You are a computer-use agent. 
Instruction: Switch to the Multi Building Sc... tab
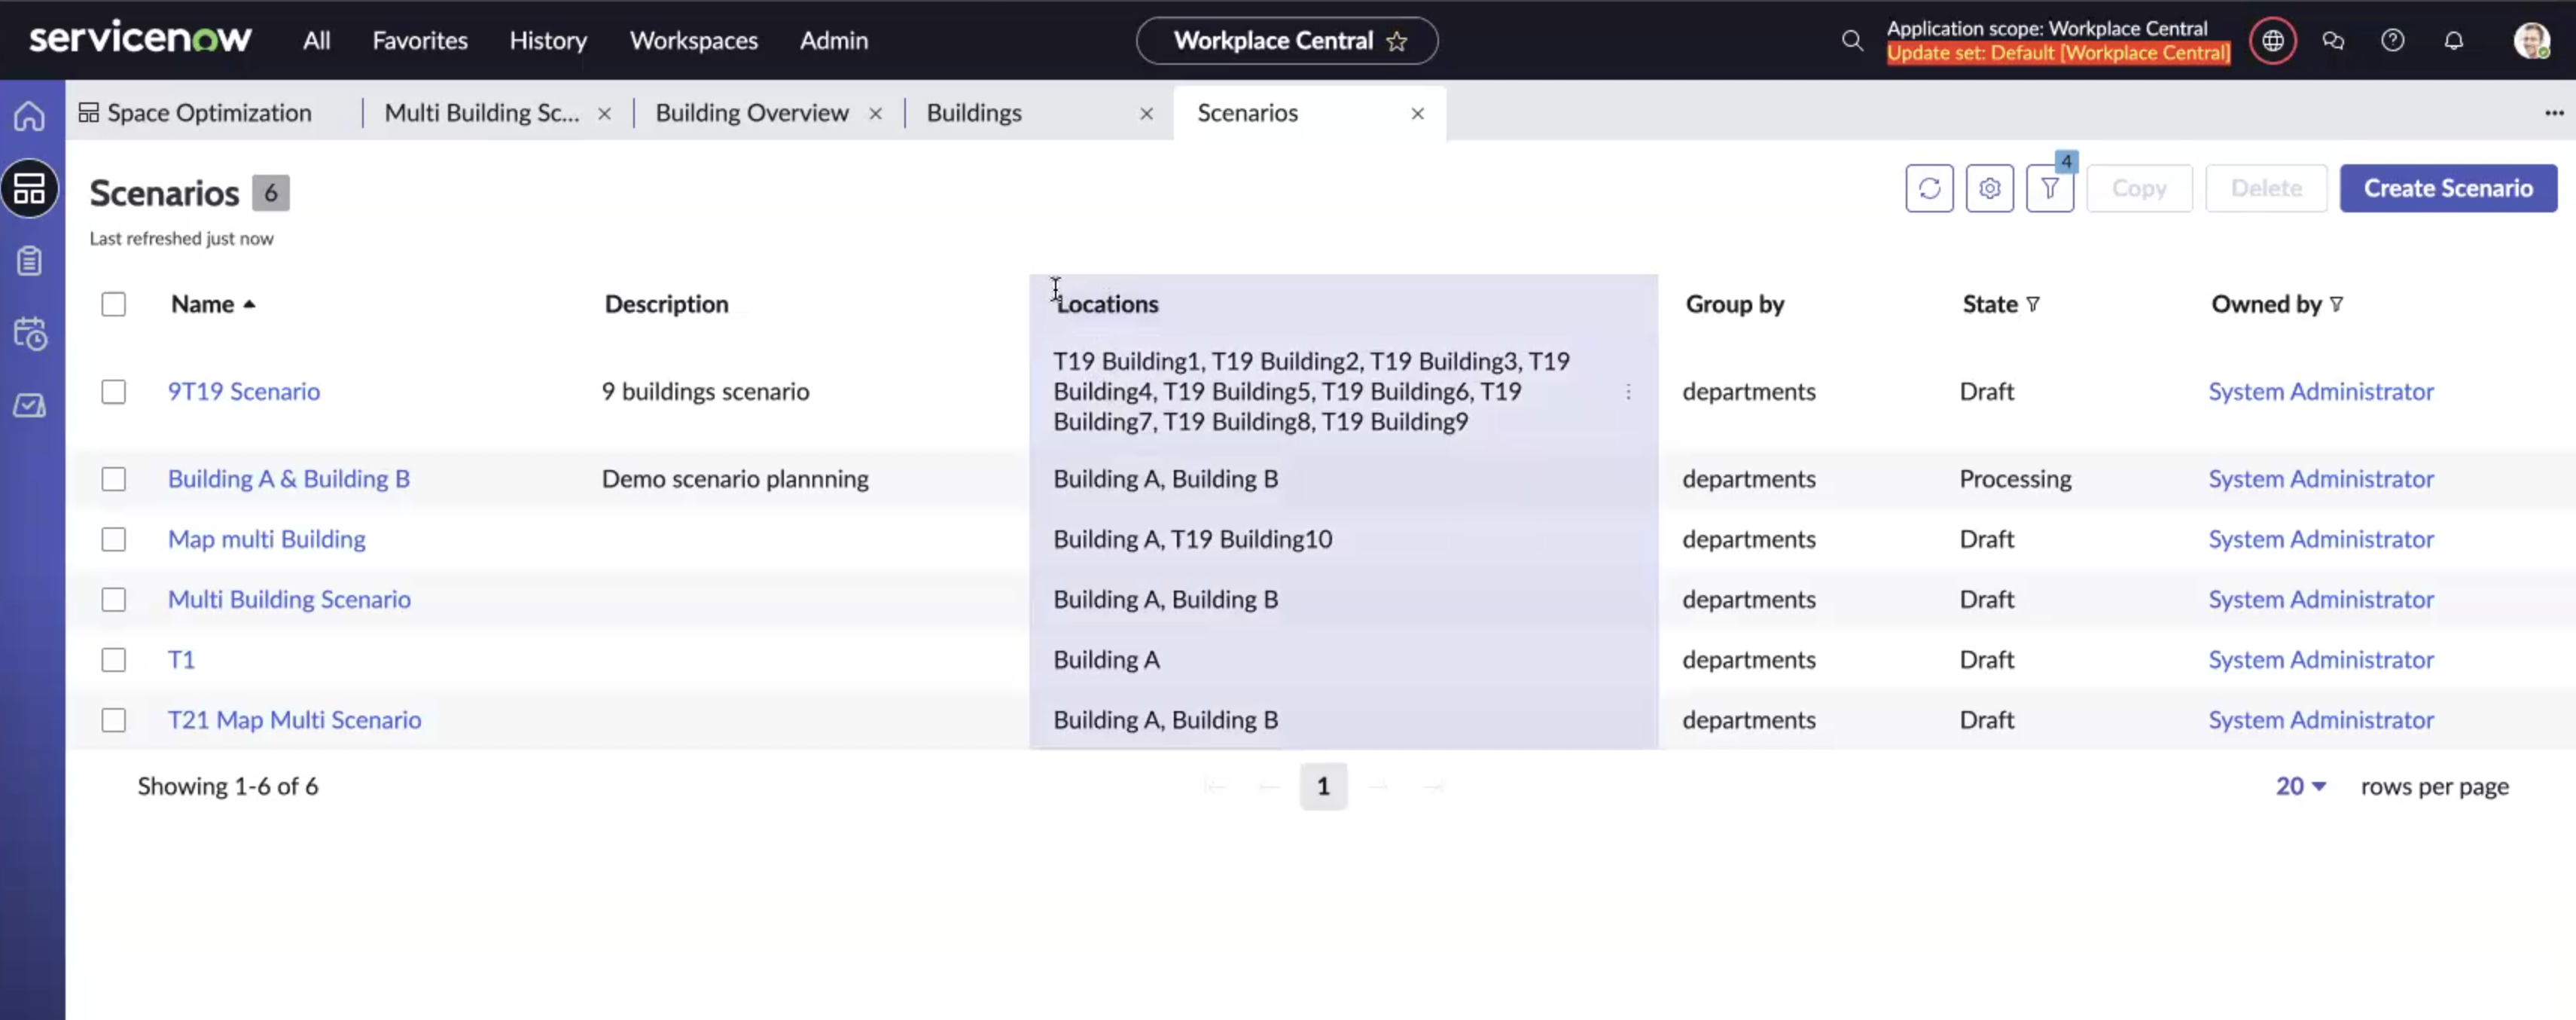(481, 113)
